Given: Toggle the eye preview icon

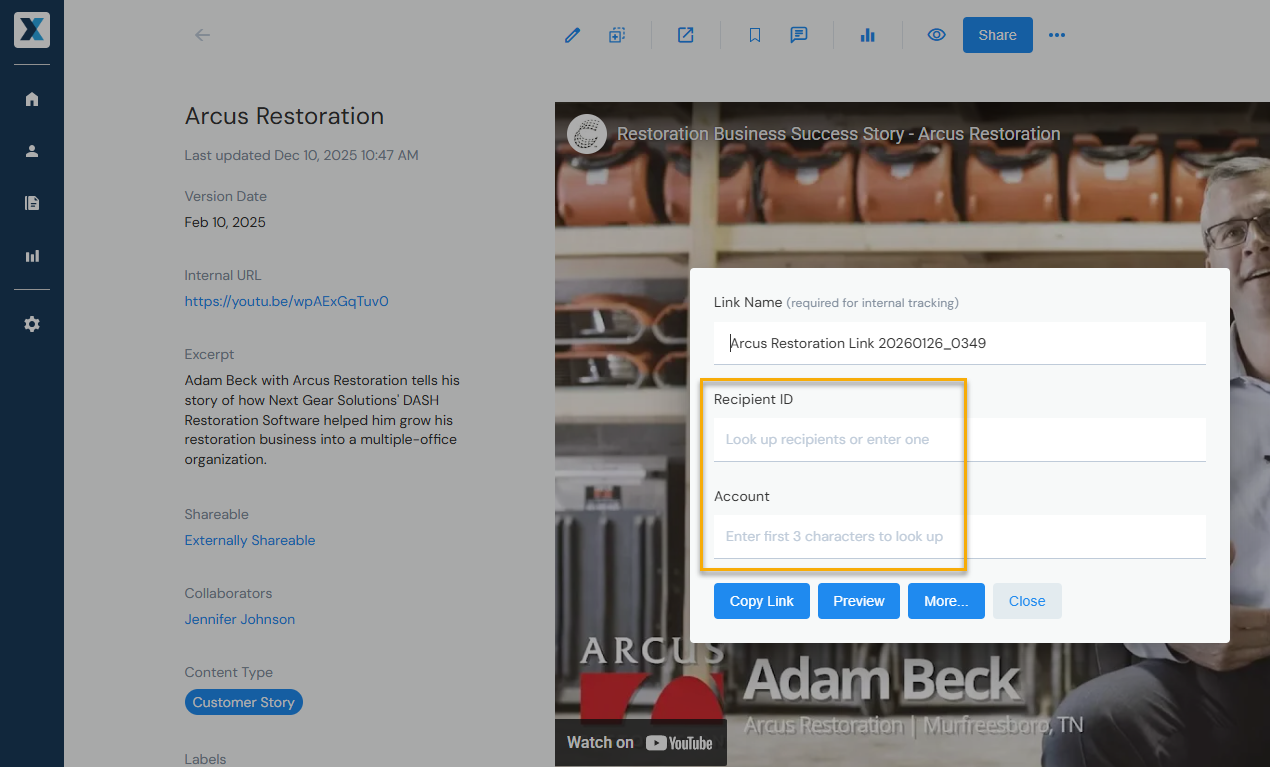Looking at the screenshot, I should pos(936,35).
